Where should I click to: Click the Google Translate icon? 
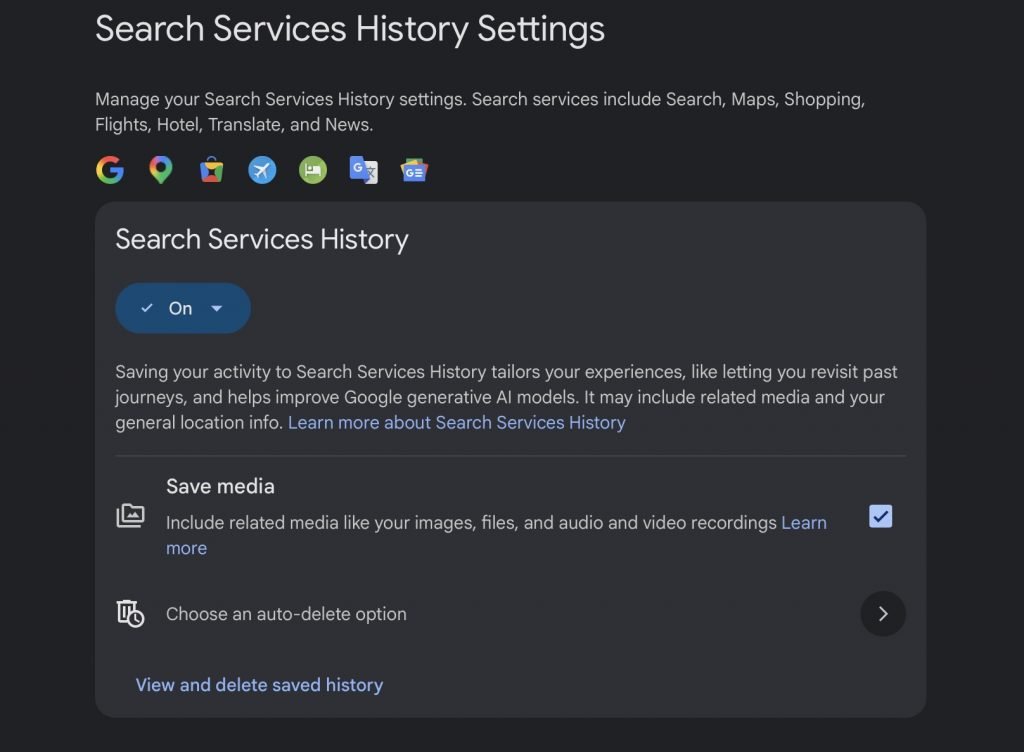(364, 170)
